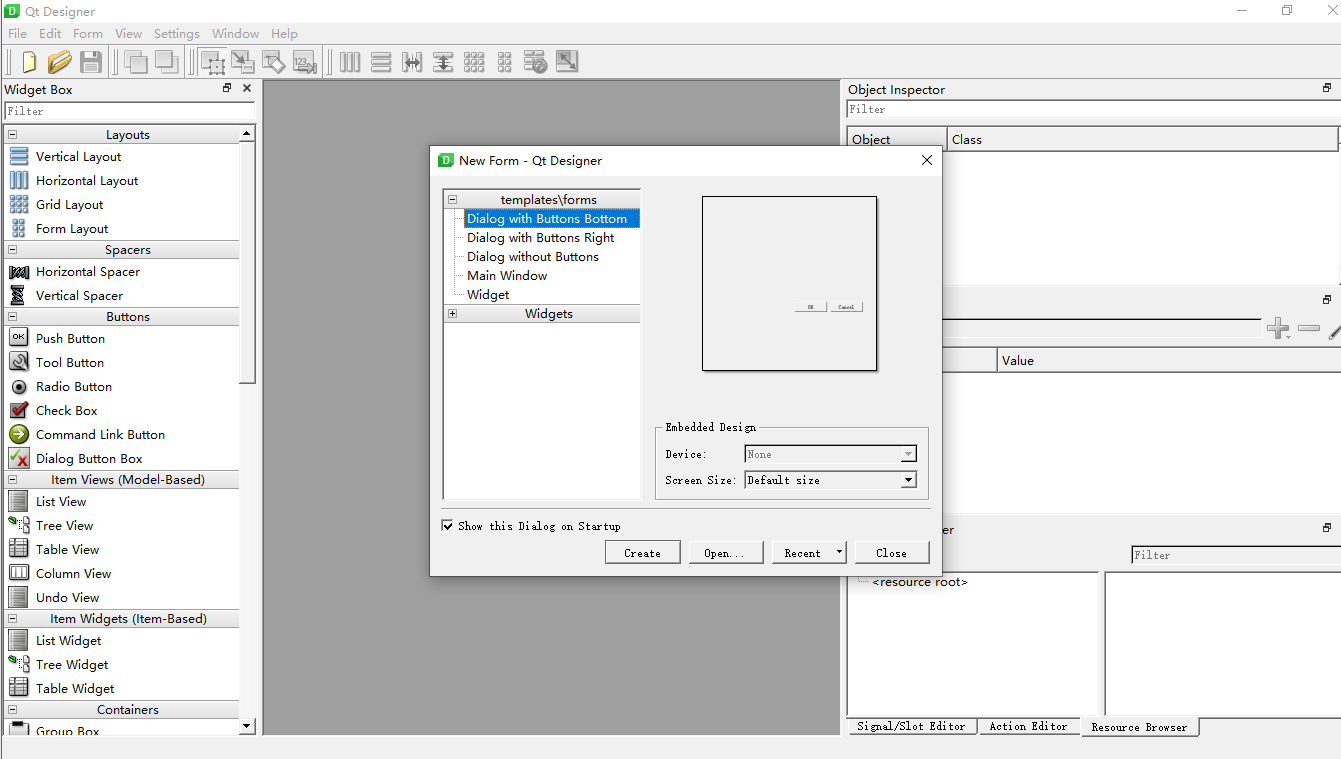Click the Create button

(x=642, y=551)
